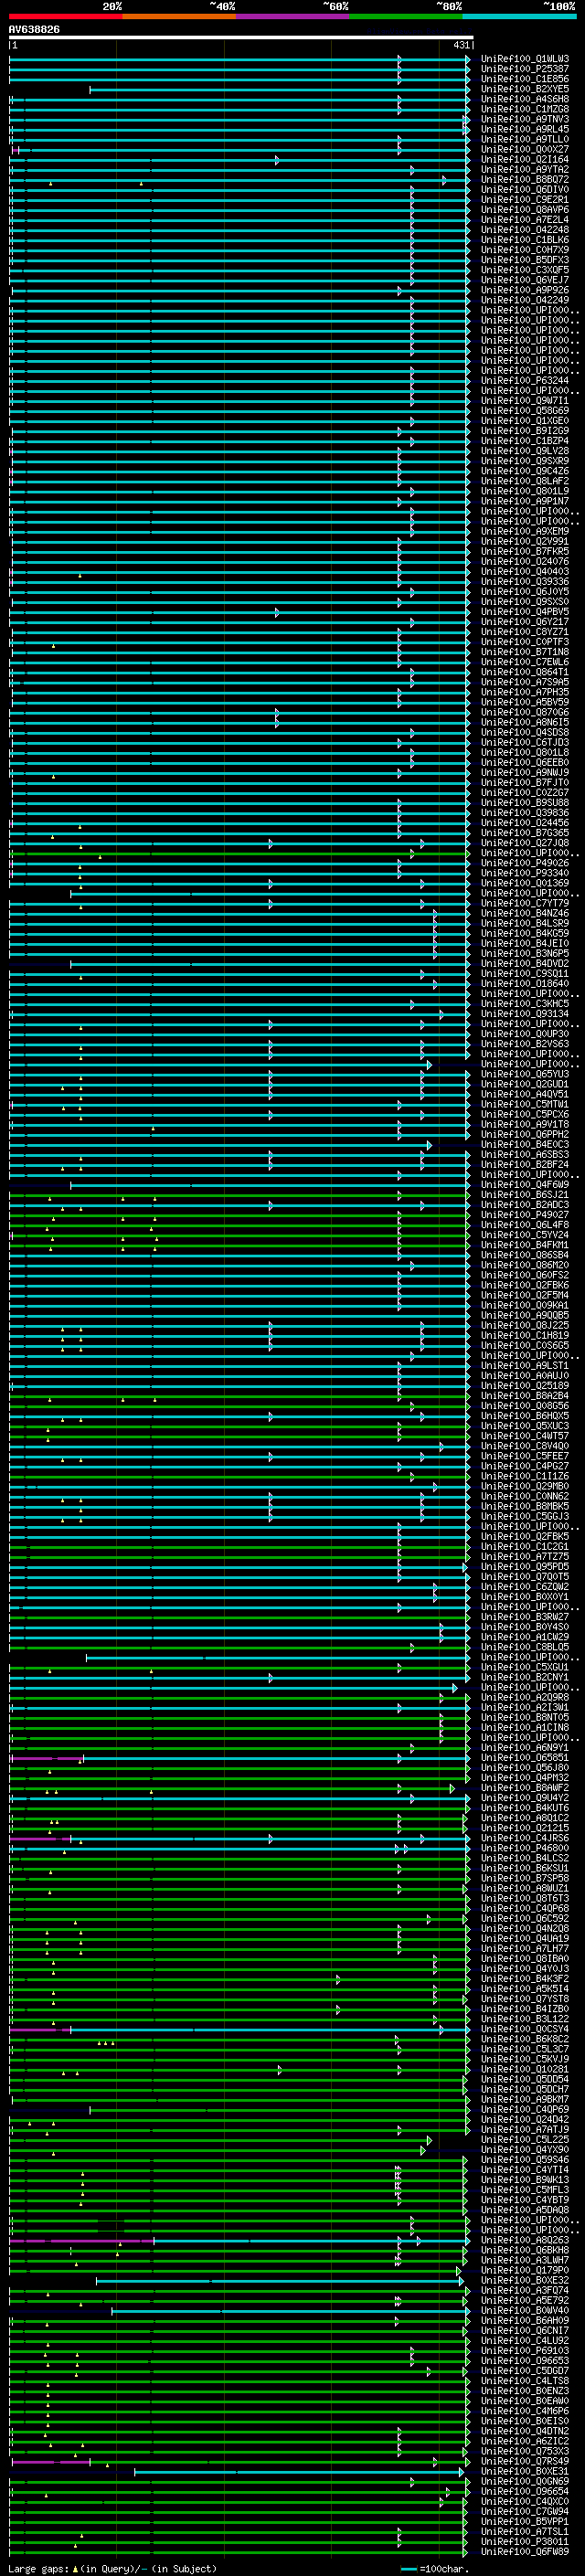Screen dimensions: 585x2576
Task: Click the ~100% legend label
Action: click(x=560, y=6)
